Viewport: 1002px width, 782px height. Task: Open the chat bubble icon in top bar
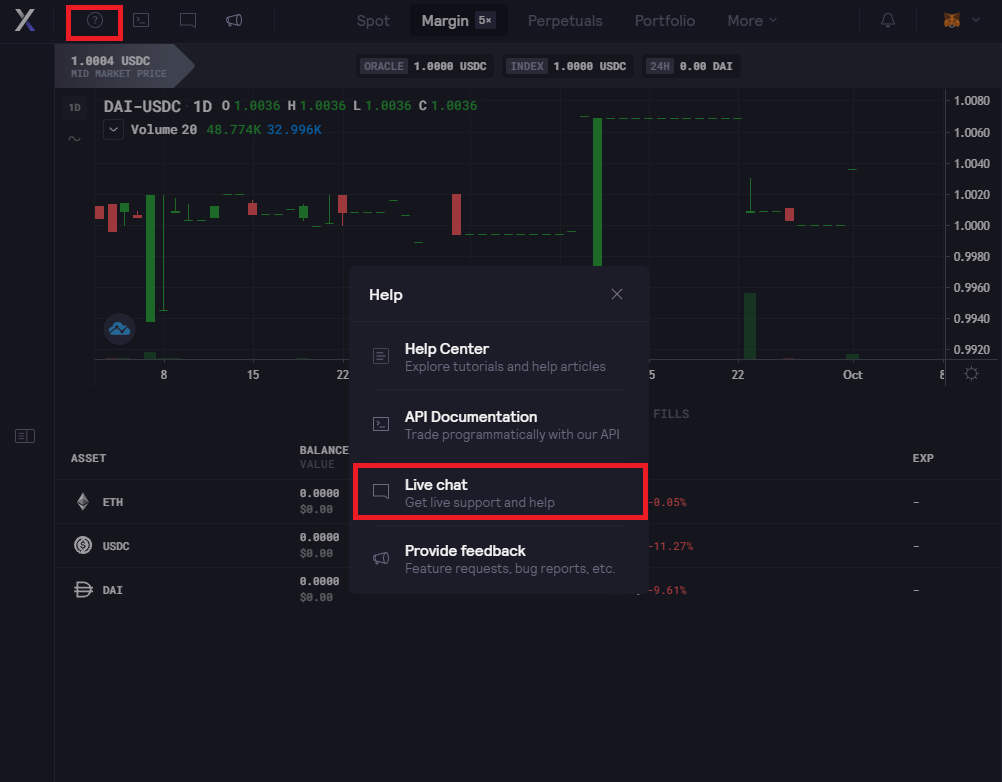pos(188,20)
